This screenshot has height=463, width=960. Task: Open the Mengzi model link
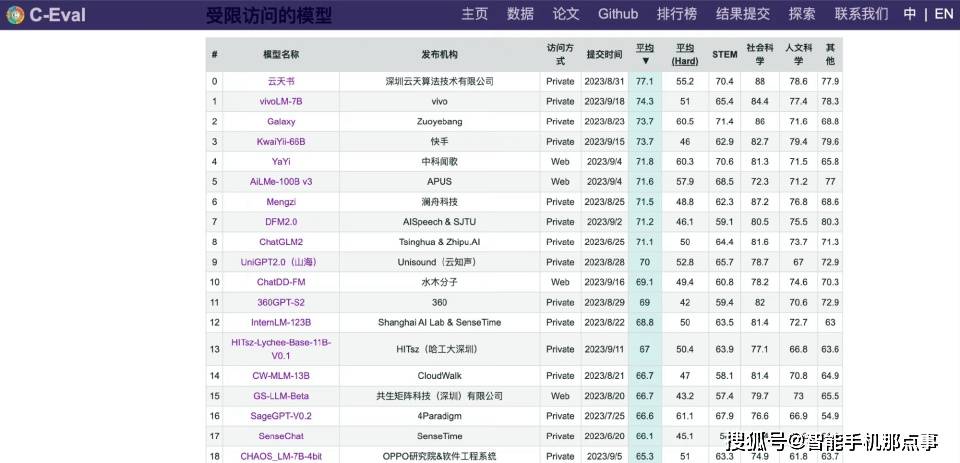pos(281,202)
